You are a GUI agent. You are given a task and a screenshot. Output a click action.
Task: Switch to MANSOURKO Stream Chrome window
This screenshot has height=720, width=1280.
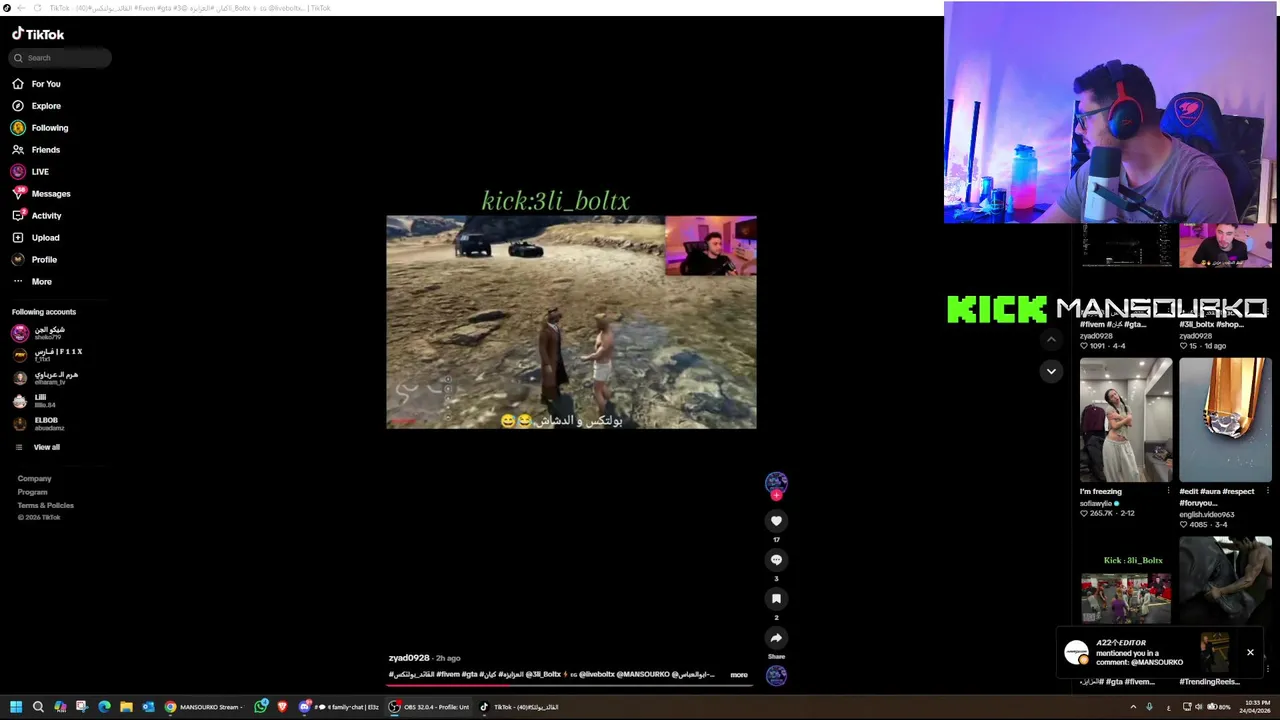pos(203,707)
